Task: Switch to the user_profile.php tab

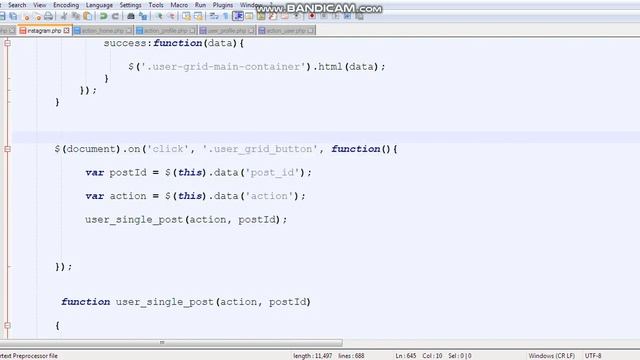Action: coord(227,31)
